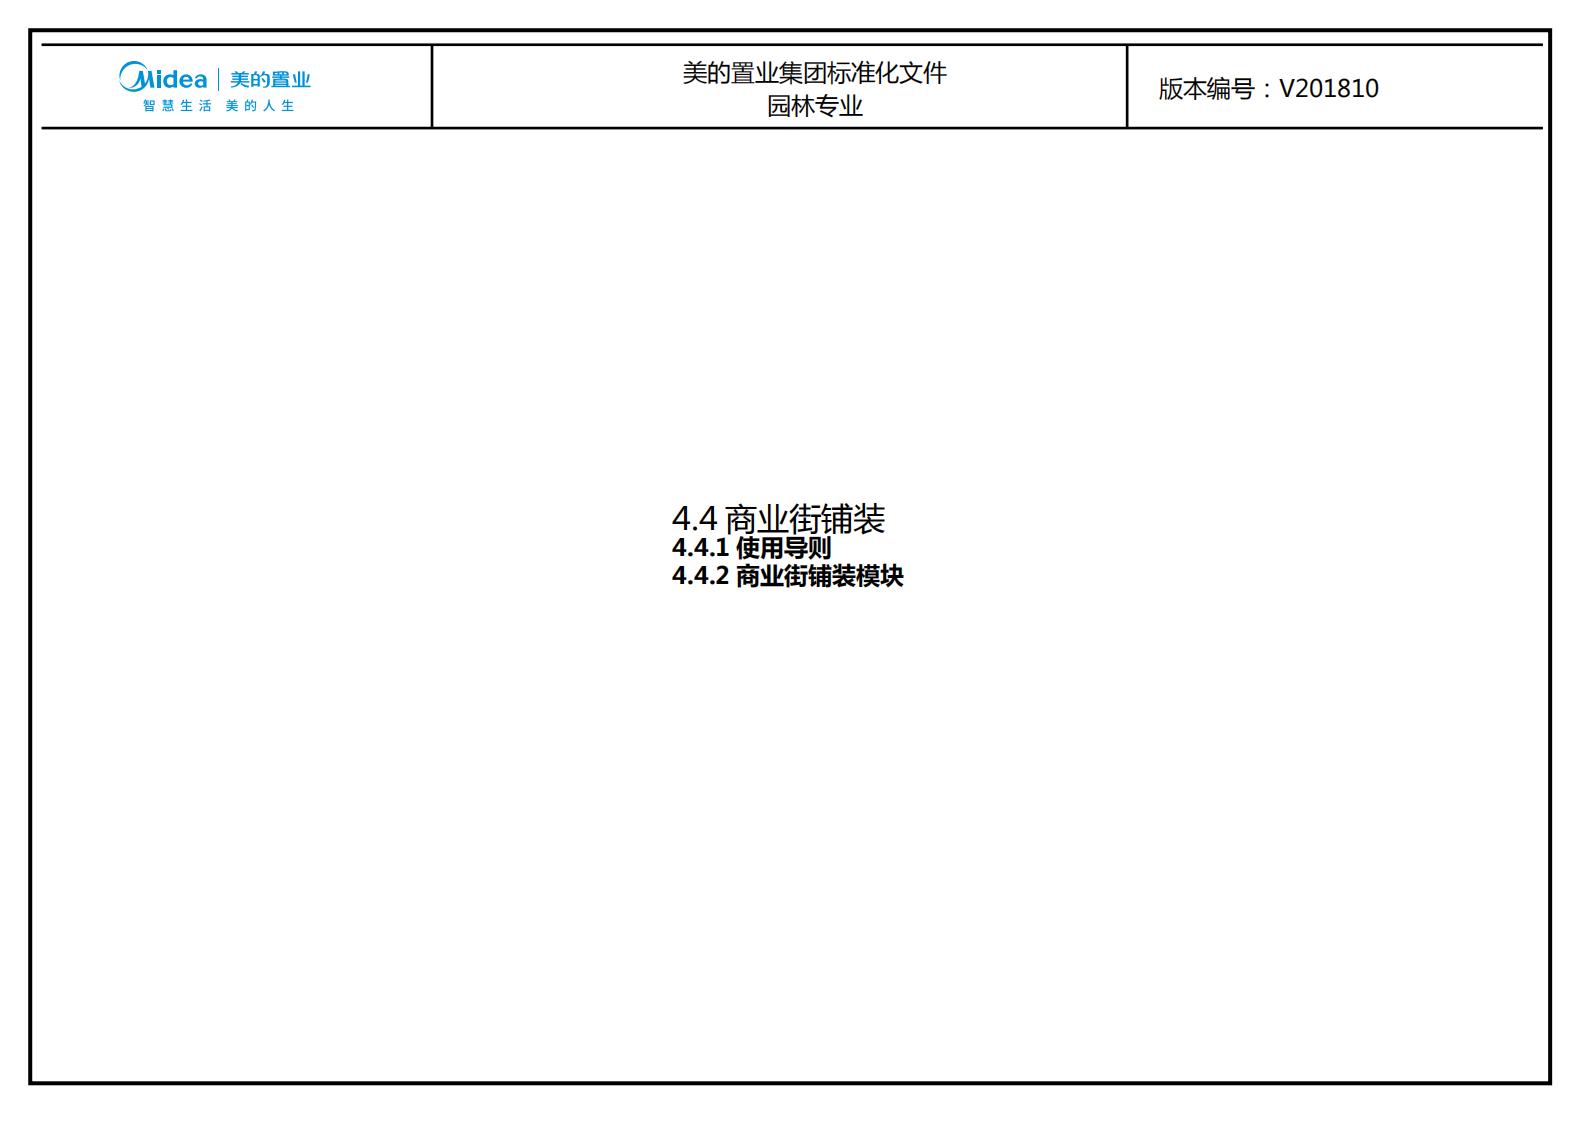
Task: Click the title '美的置业集团标准化文件'
Action: point(814,73)
